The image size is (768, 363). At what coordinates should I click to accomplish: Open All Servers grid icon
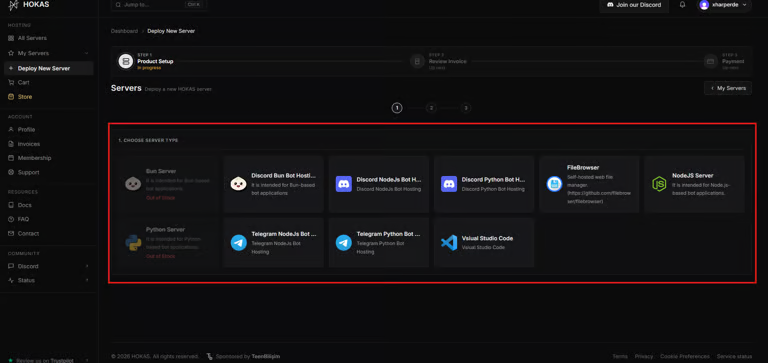tap(11, 38)
